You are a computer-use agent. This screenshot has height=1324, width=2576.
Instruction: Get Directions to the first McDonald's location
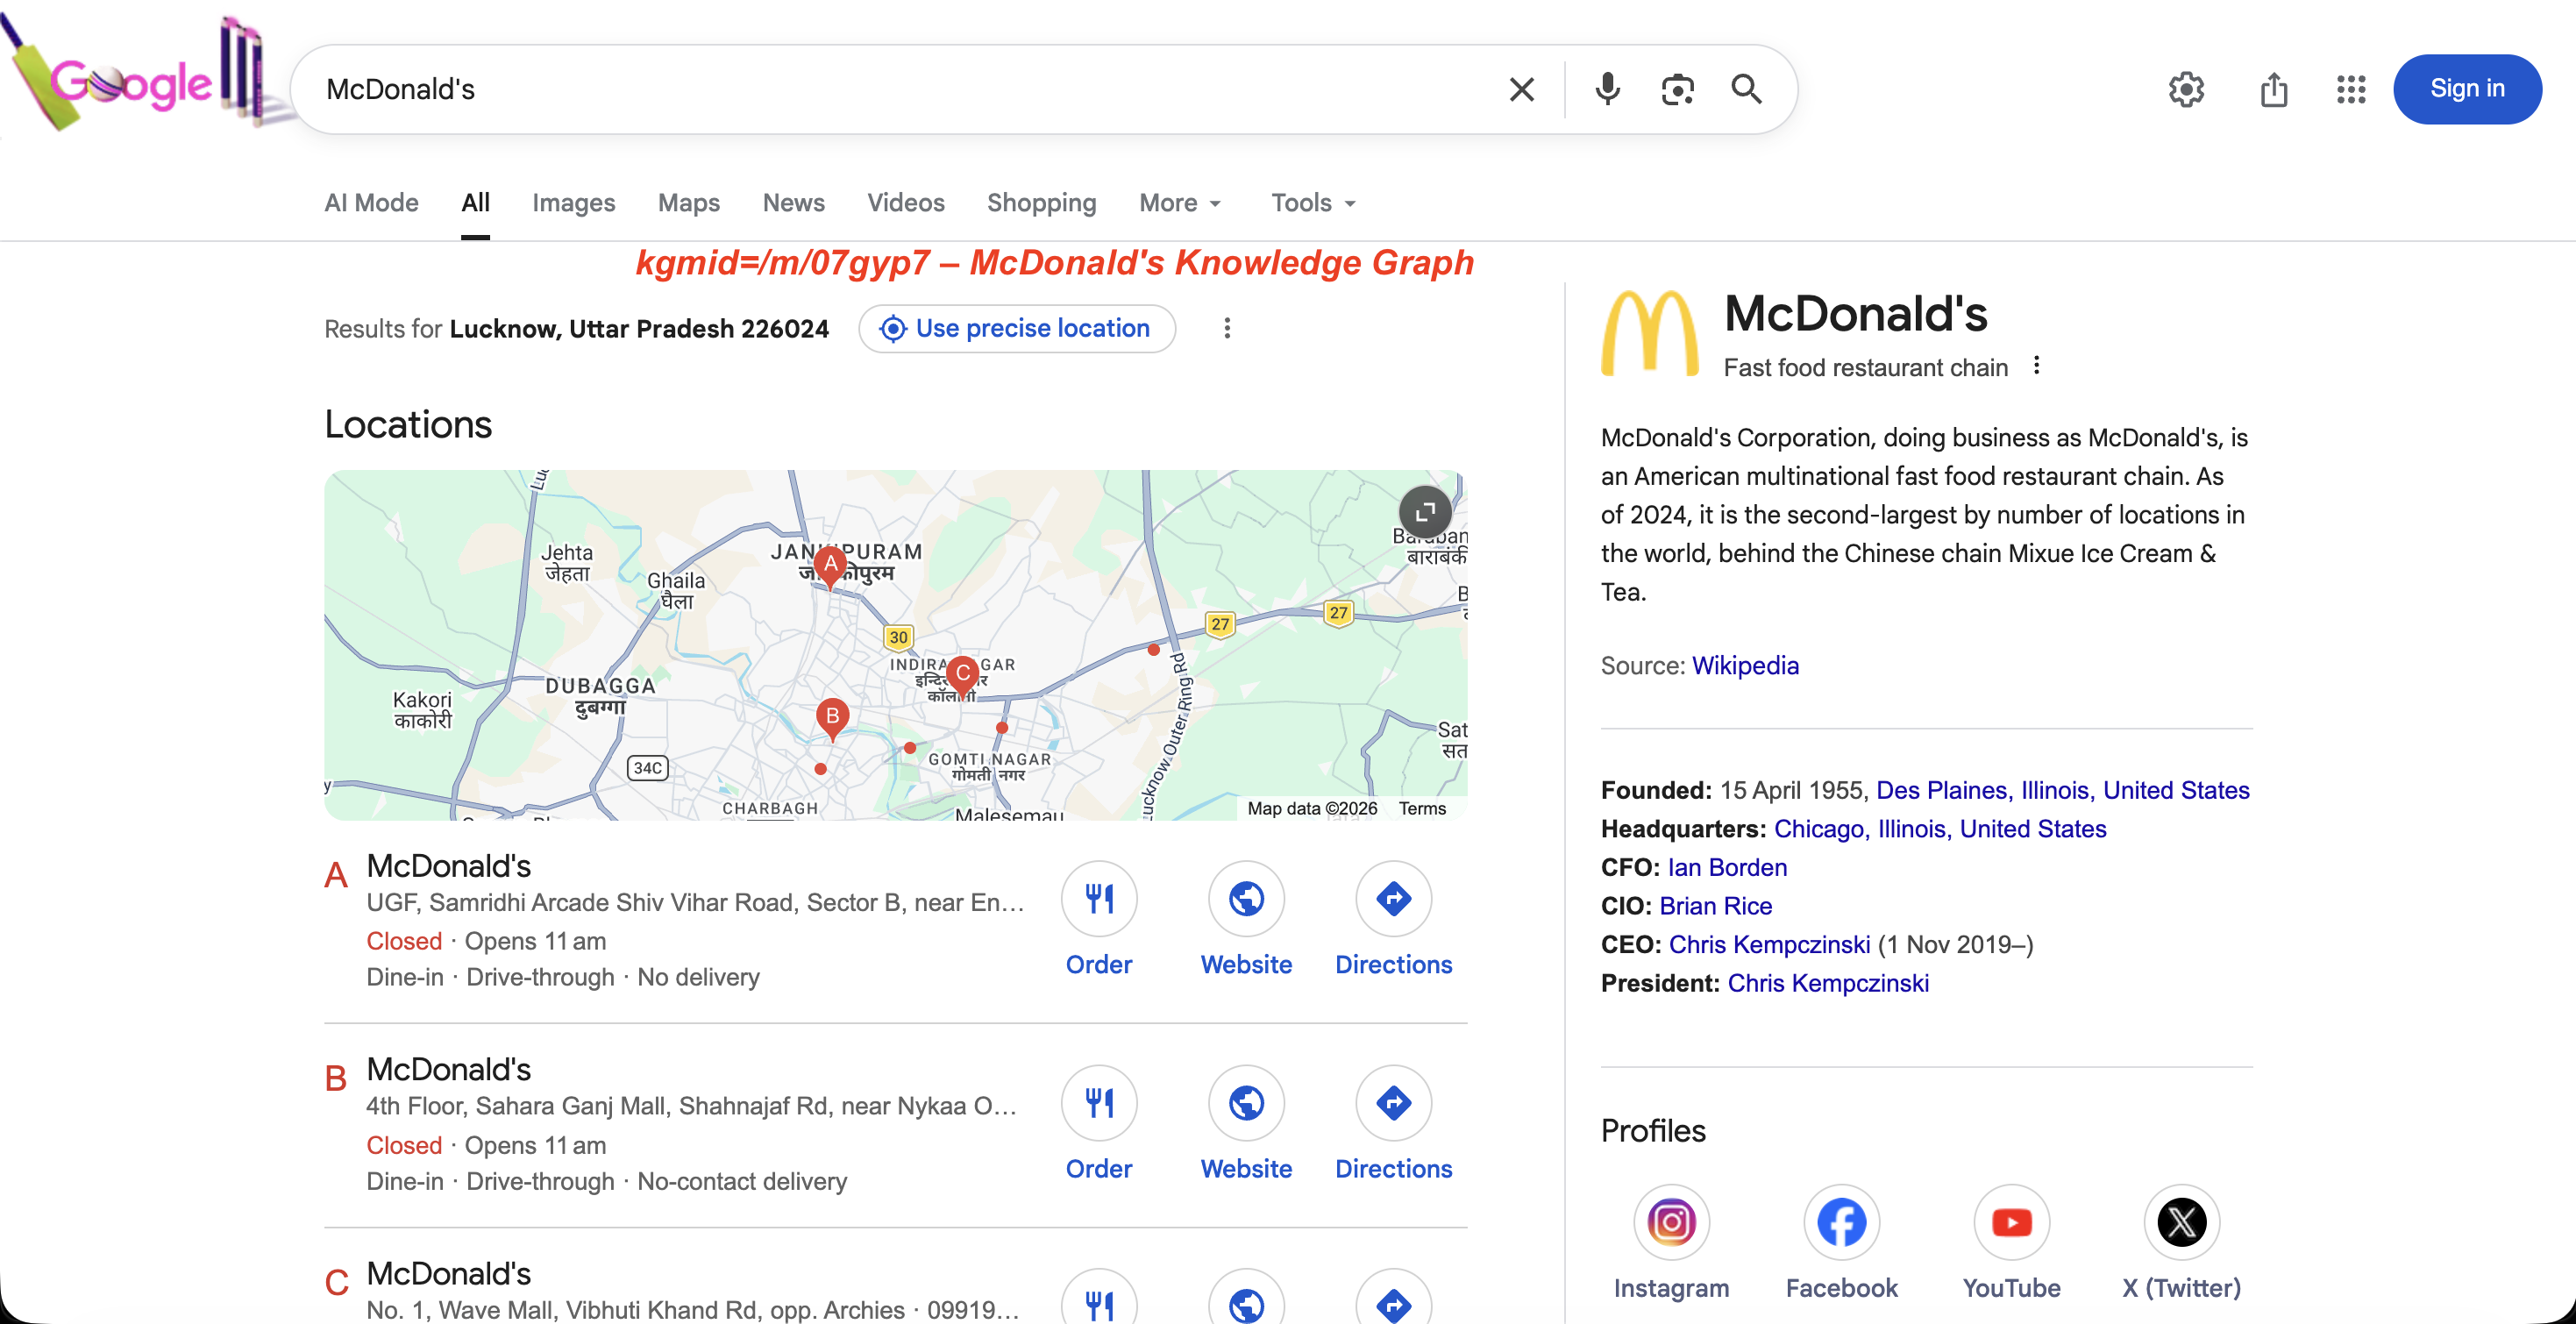coord(1393,899)
